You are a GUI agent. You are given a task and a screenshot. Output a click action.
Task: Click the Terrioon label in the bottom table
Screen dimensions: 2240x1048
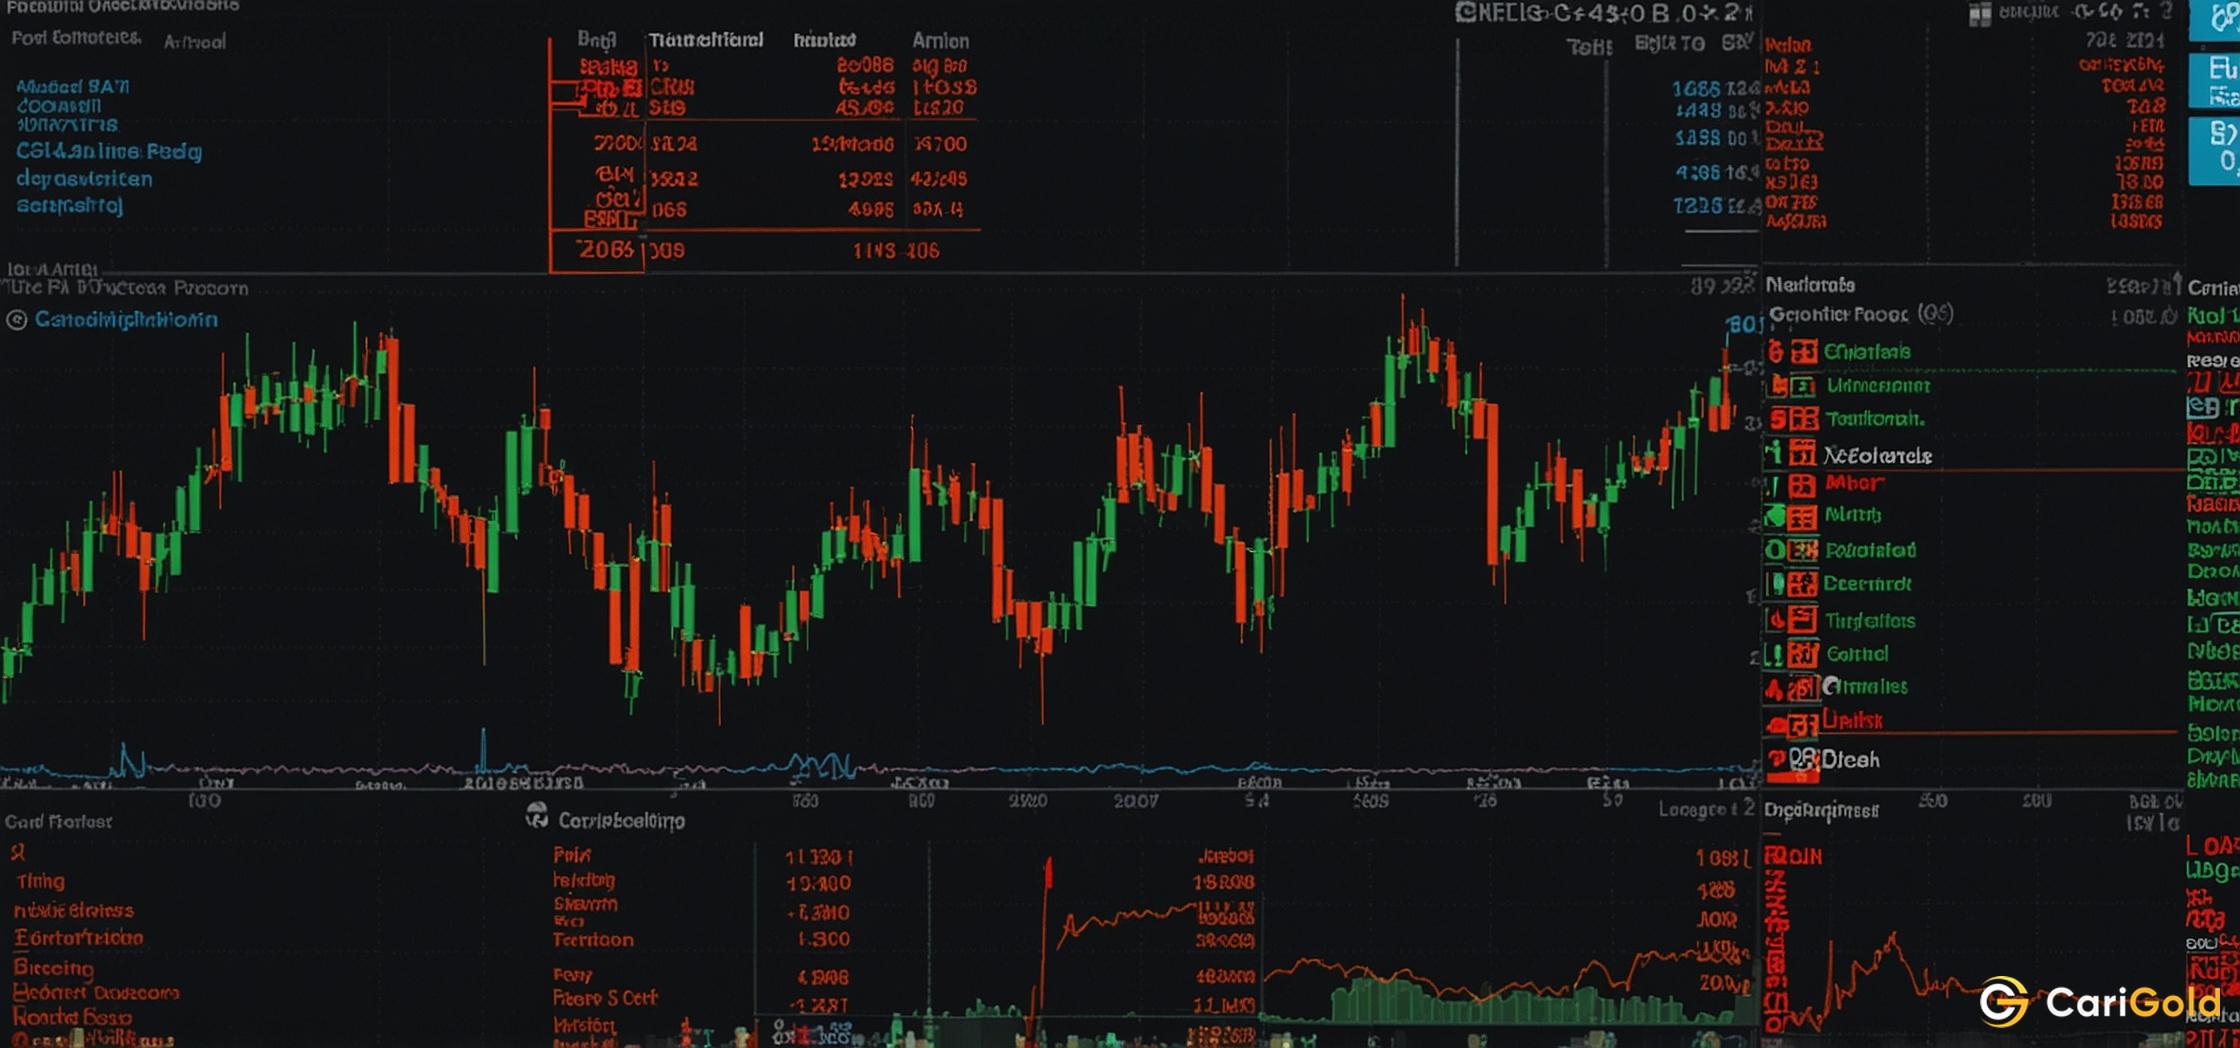coord(593,940)
